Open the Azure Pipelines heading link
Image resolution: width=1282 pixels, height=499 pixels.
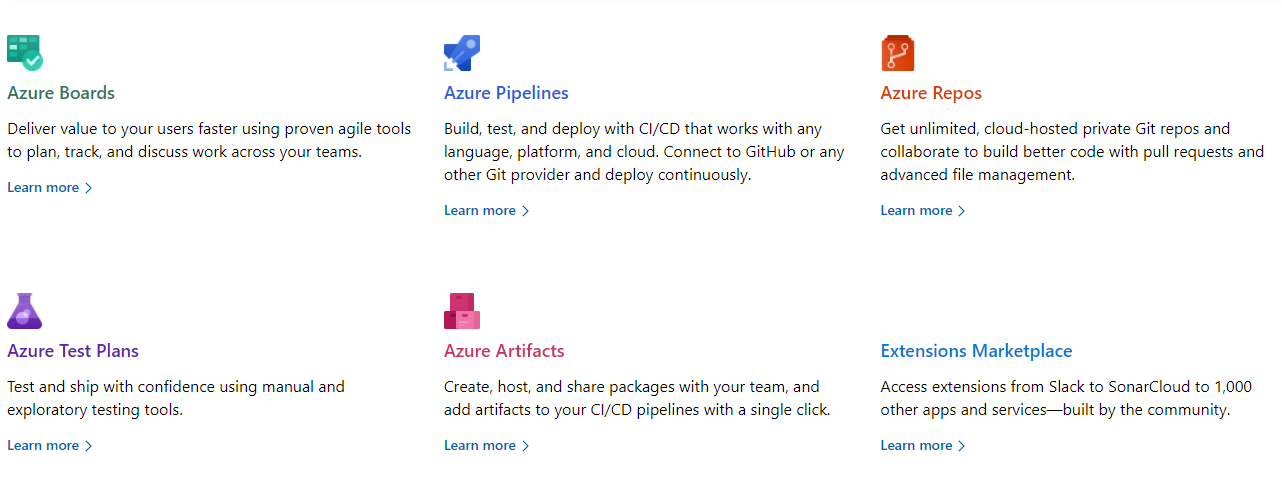[x=506, y=93]
